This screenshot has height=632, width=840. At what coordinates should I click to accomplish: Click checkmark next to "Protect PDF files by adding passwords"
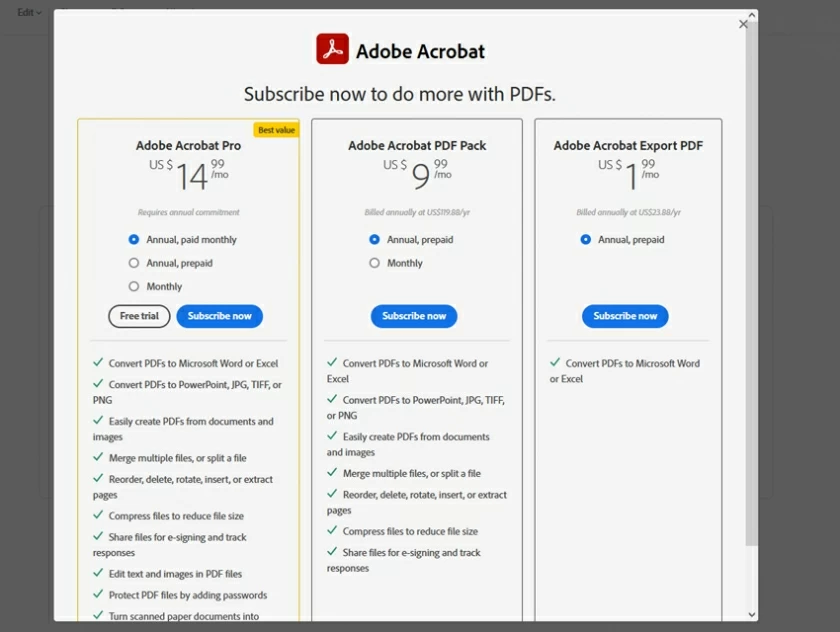point(99,593)
